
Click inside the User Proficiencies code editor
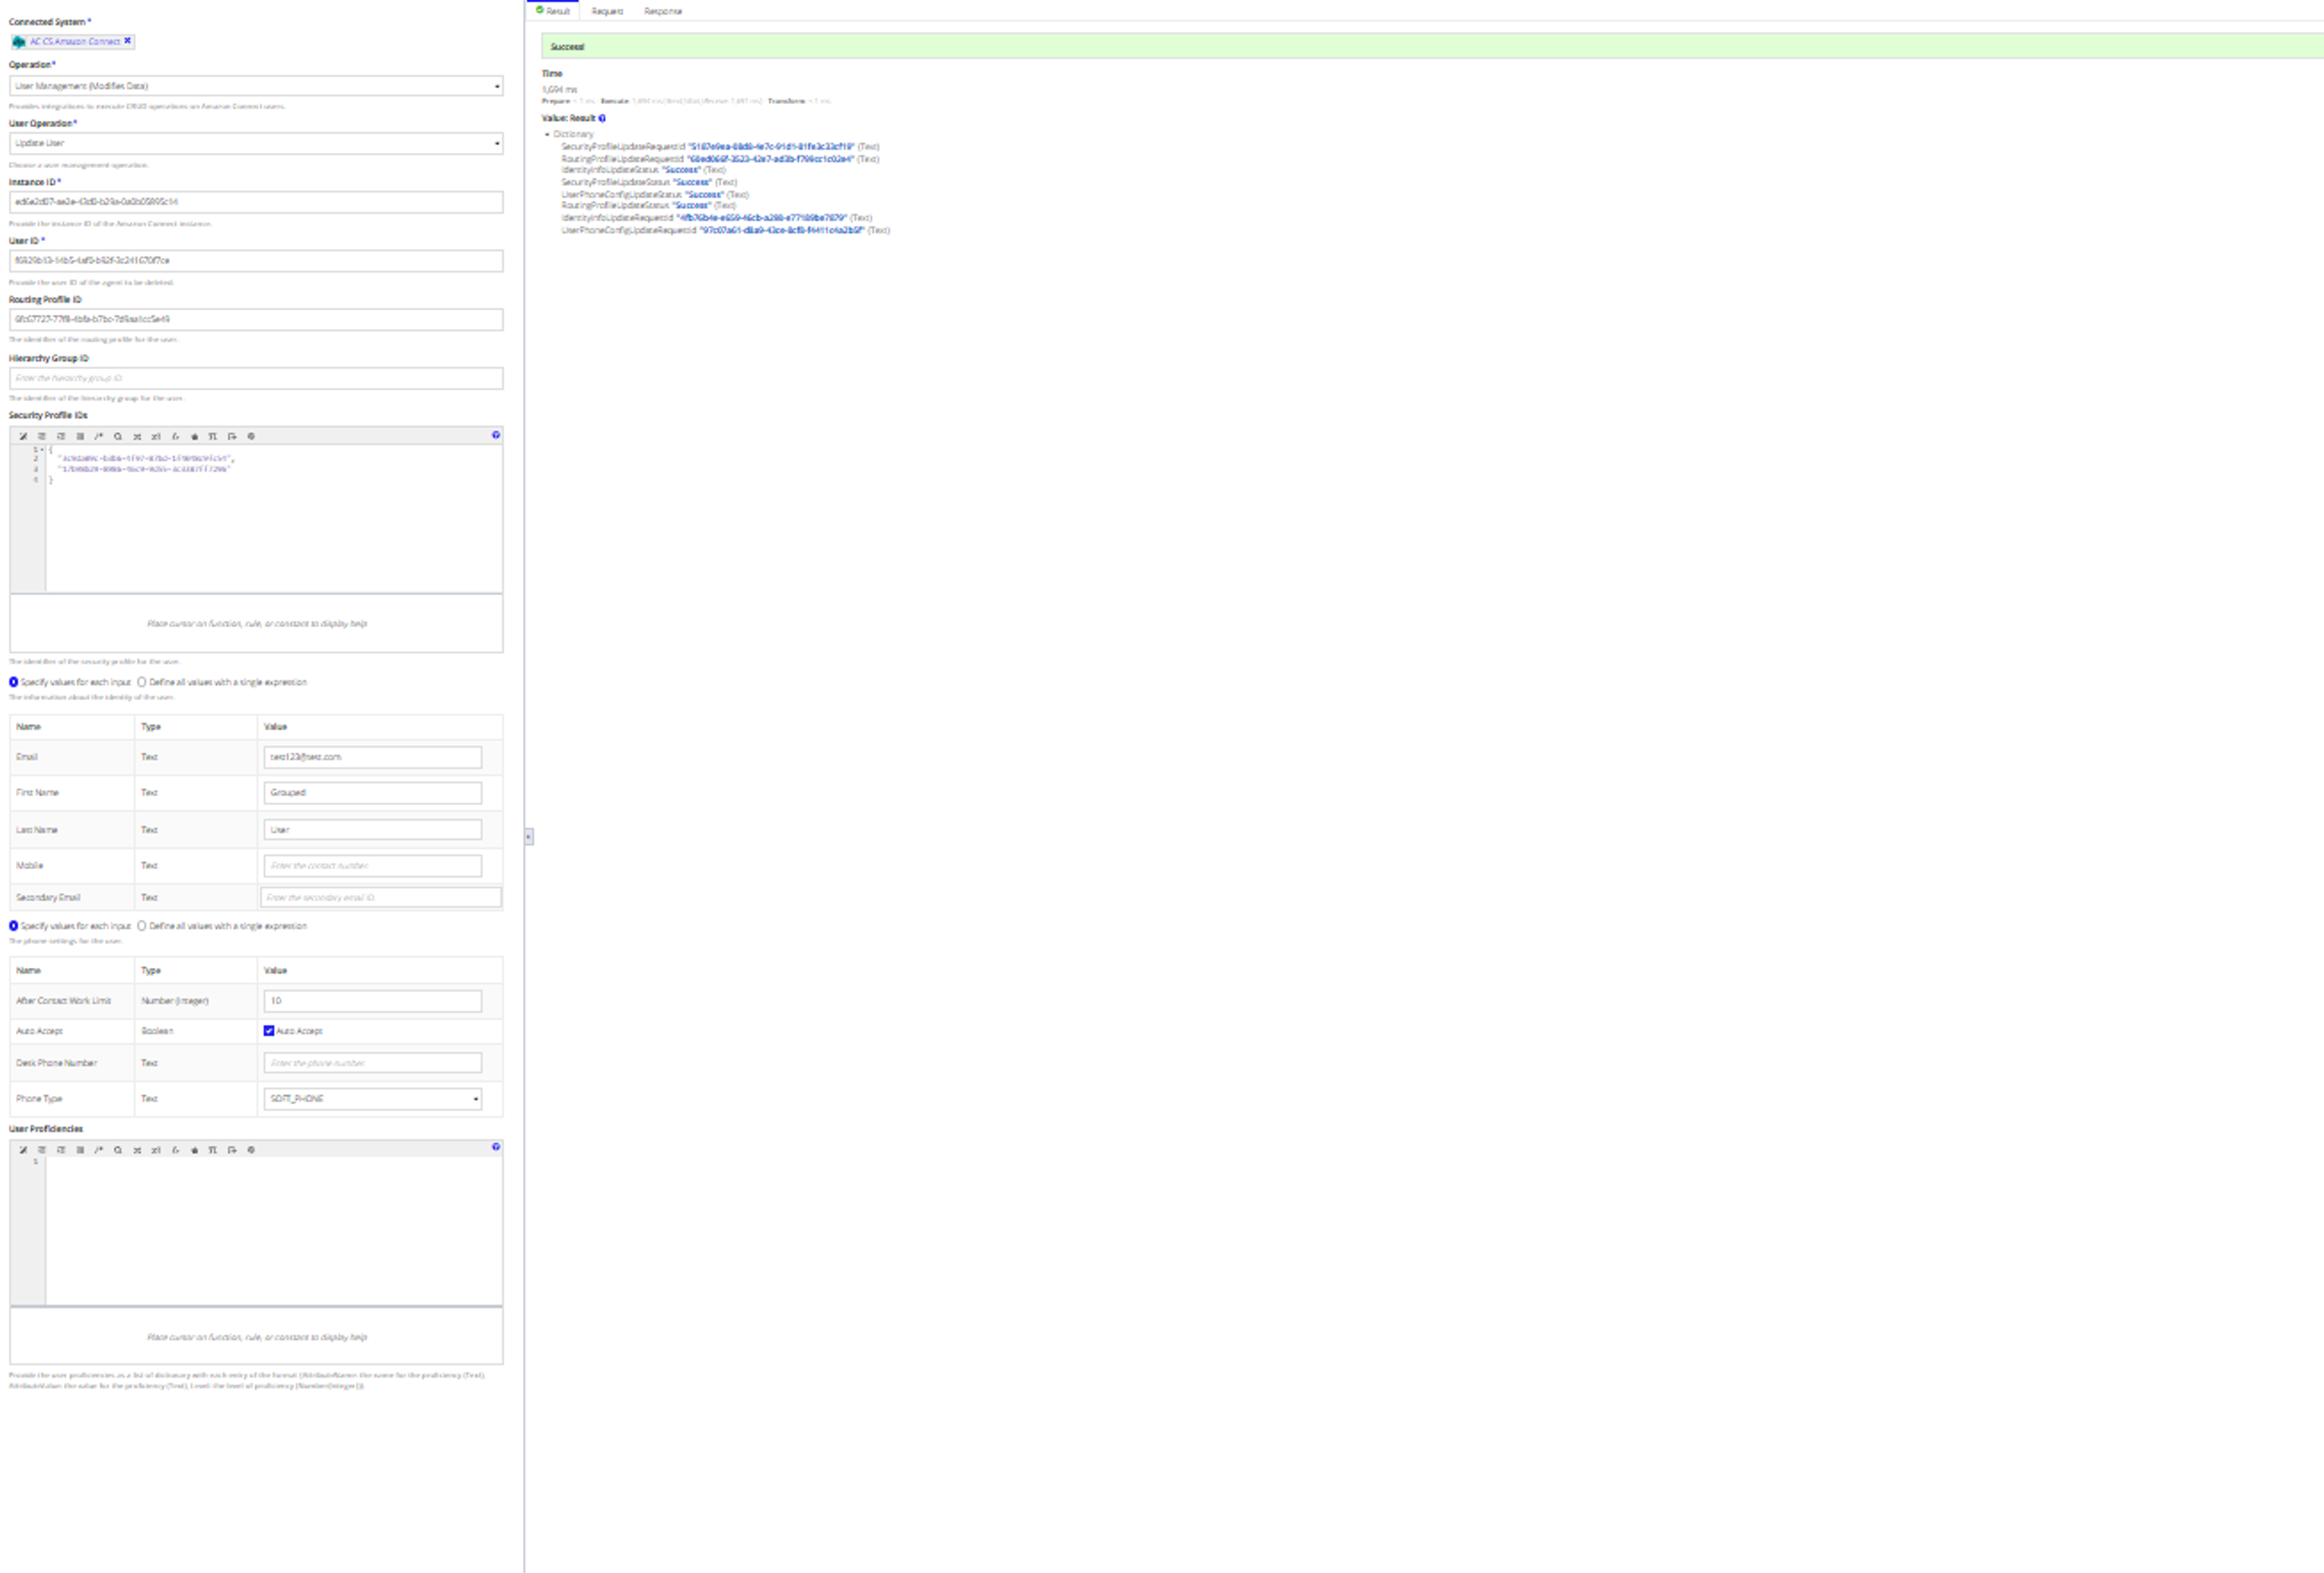pos(273,1231)
